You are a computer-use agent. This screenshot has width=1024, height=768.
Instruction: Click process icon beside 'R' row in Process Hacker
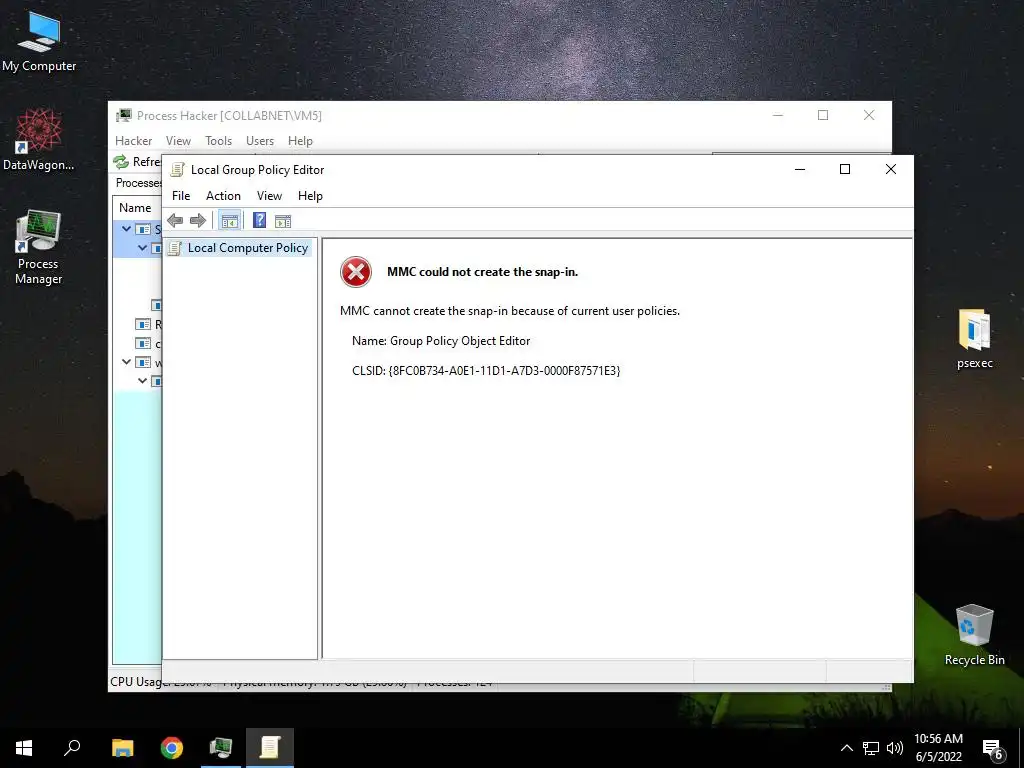tap(142, 324)
